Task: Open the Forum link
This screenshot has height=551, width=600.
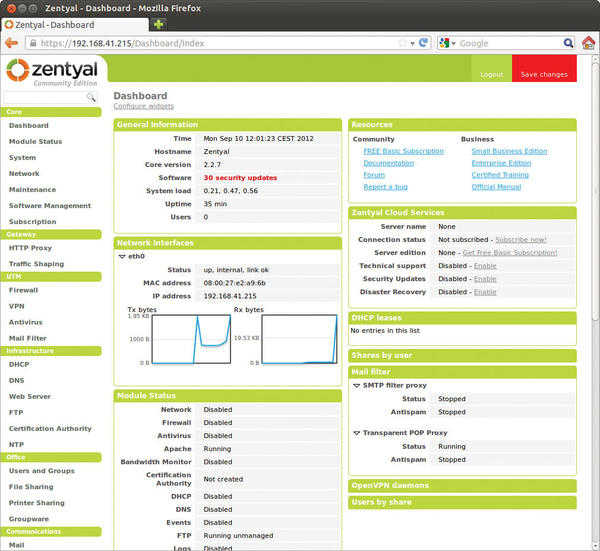Action: tap(374, 175)
